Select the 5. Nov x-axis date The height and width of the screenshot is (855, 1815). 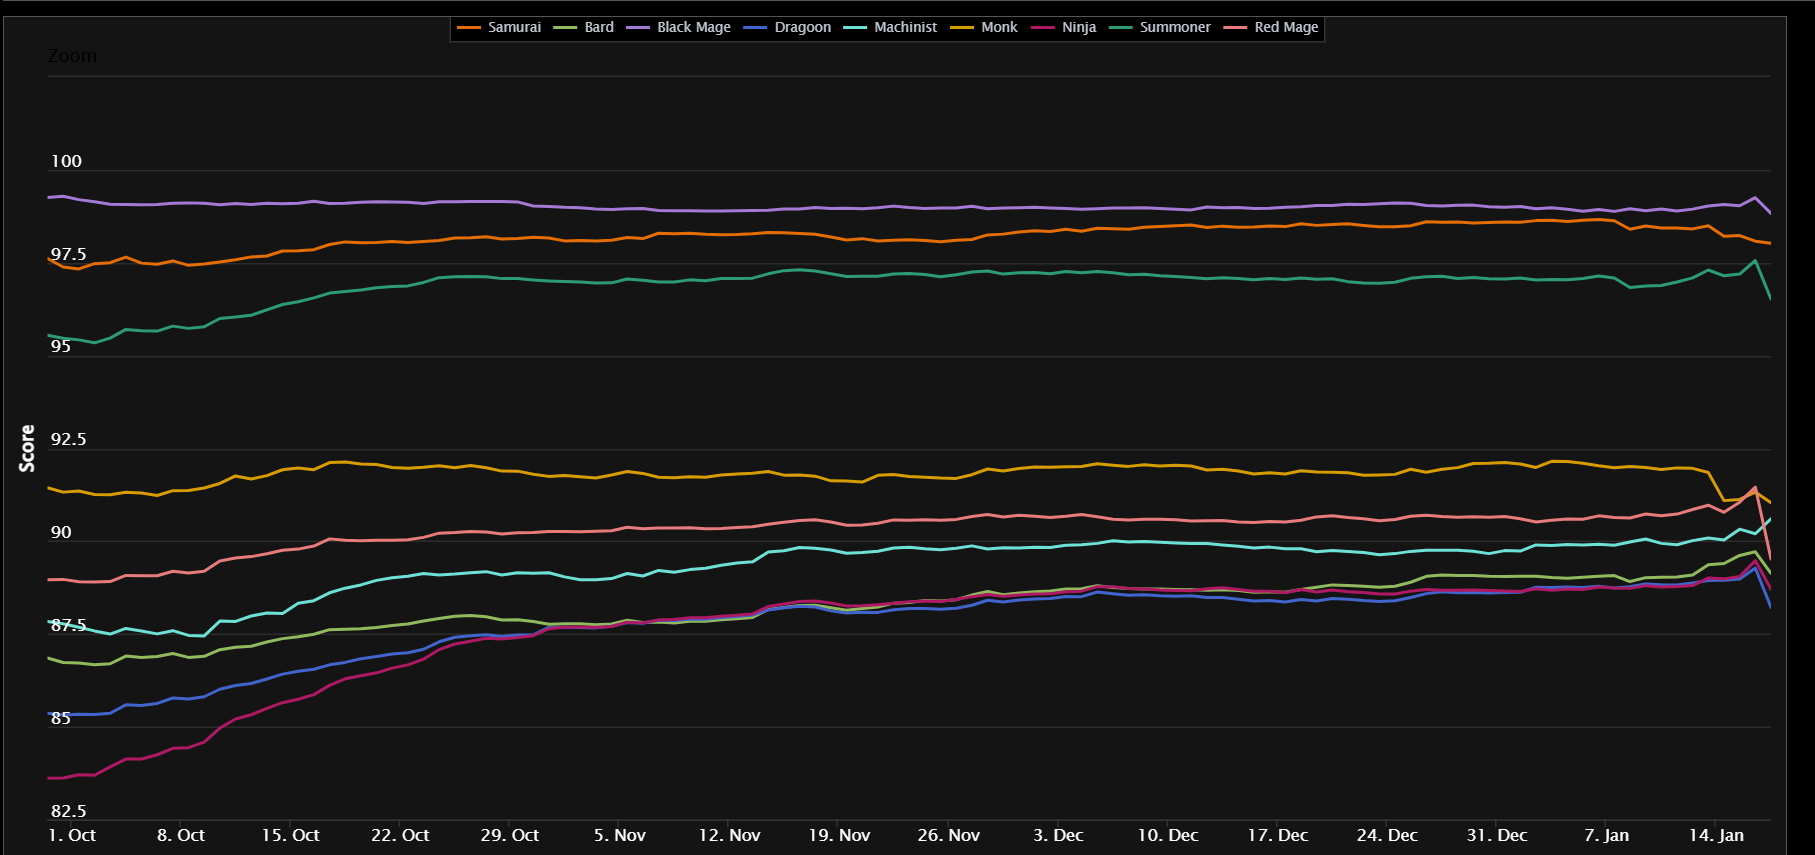click(x=620, y=835)
